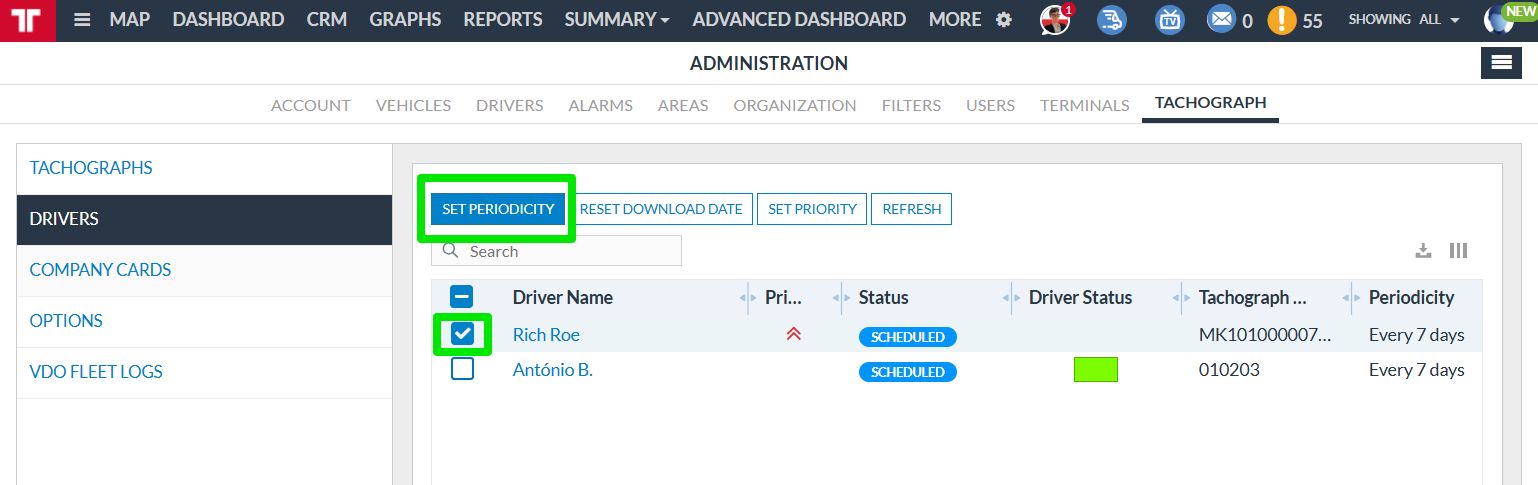Expand the SUMMARY dropdown menu
The image size is (1538, 485).
[x=617, y=20]
